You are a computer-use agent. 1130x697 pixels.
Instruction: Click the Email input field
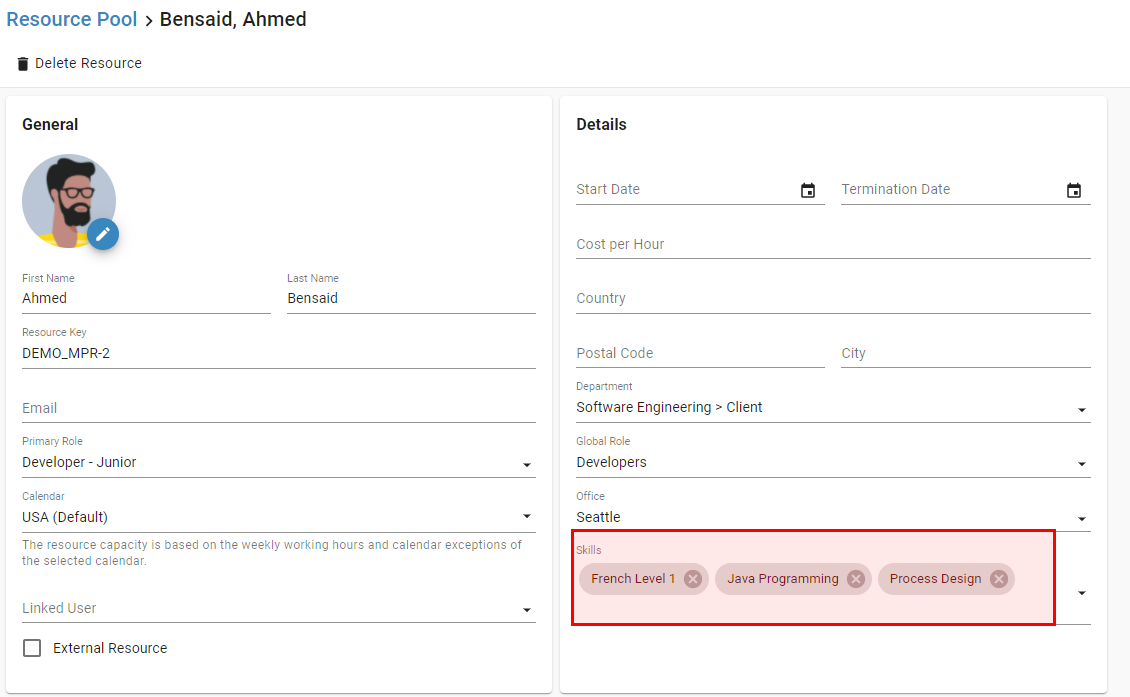point(279,408)
